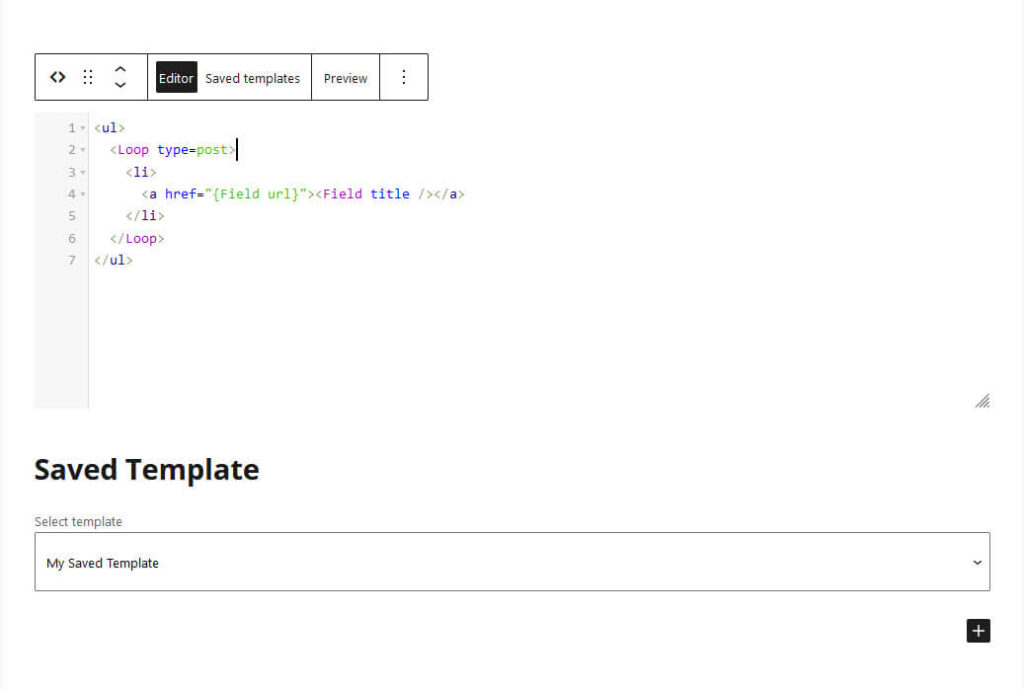Click the opening <li> tag on line 3

pos(141,172)
